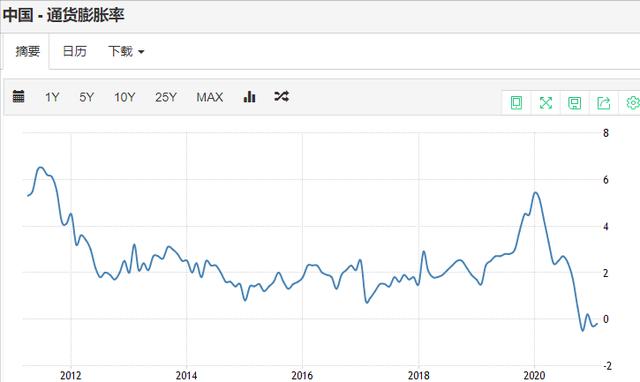Click the green share/export icon
This screenshot has width=640, height=382.
604,102
